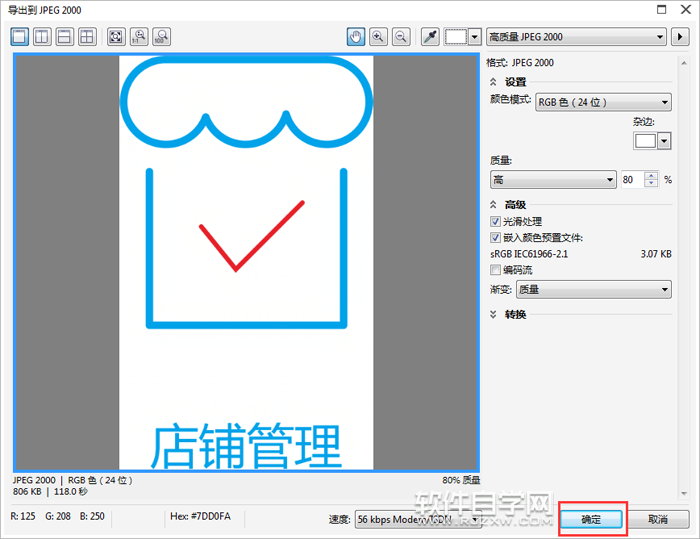
Task: Click the Hex: #7DD0FA value
Action: click(x=200, y=516)
